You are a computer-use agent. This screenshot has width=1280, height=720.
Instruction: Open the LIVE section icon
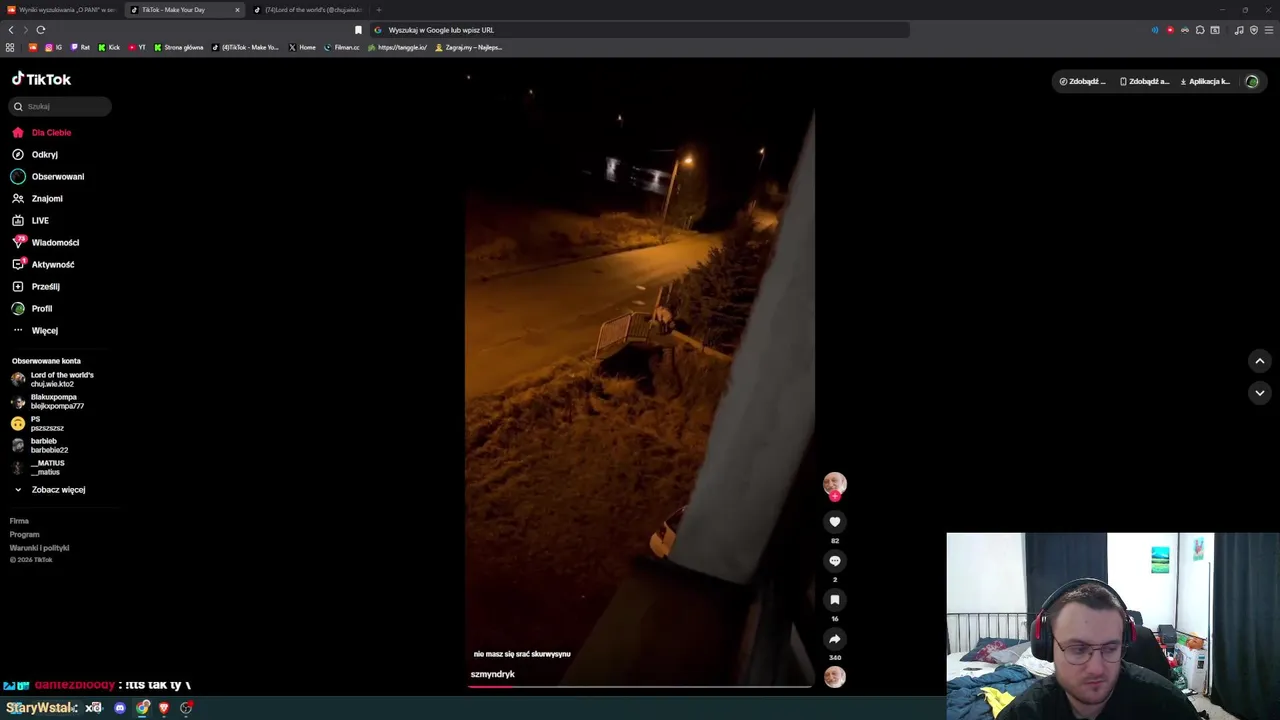[18, 220]
